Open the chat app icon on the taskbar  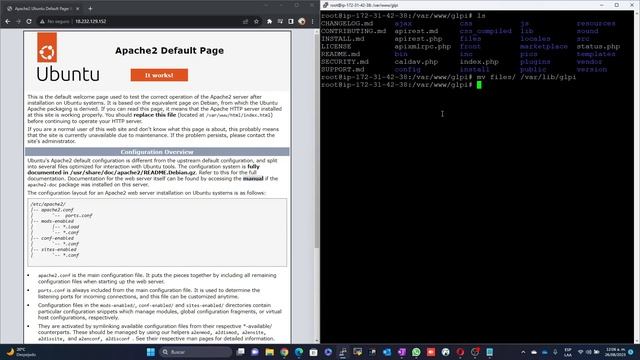pyautogui.click(x=255, y=352)
